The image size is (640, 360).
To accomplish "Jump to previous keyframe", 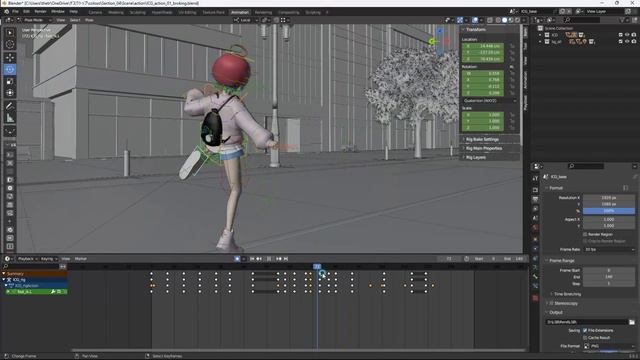I will (259, 259).
